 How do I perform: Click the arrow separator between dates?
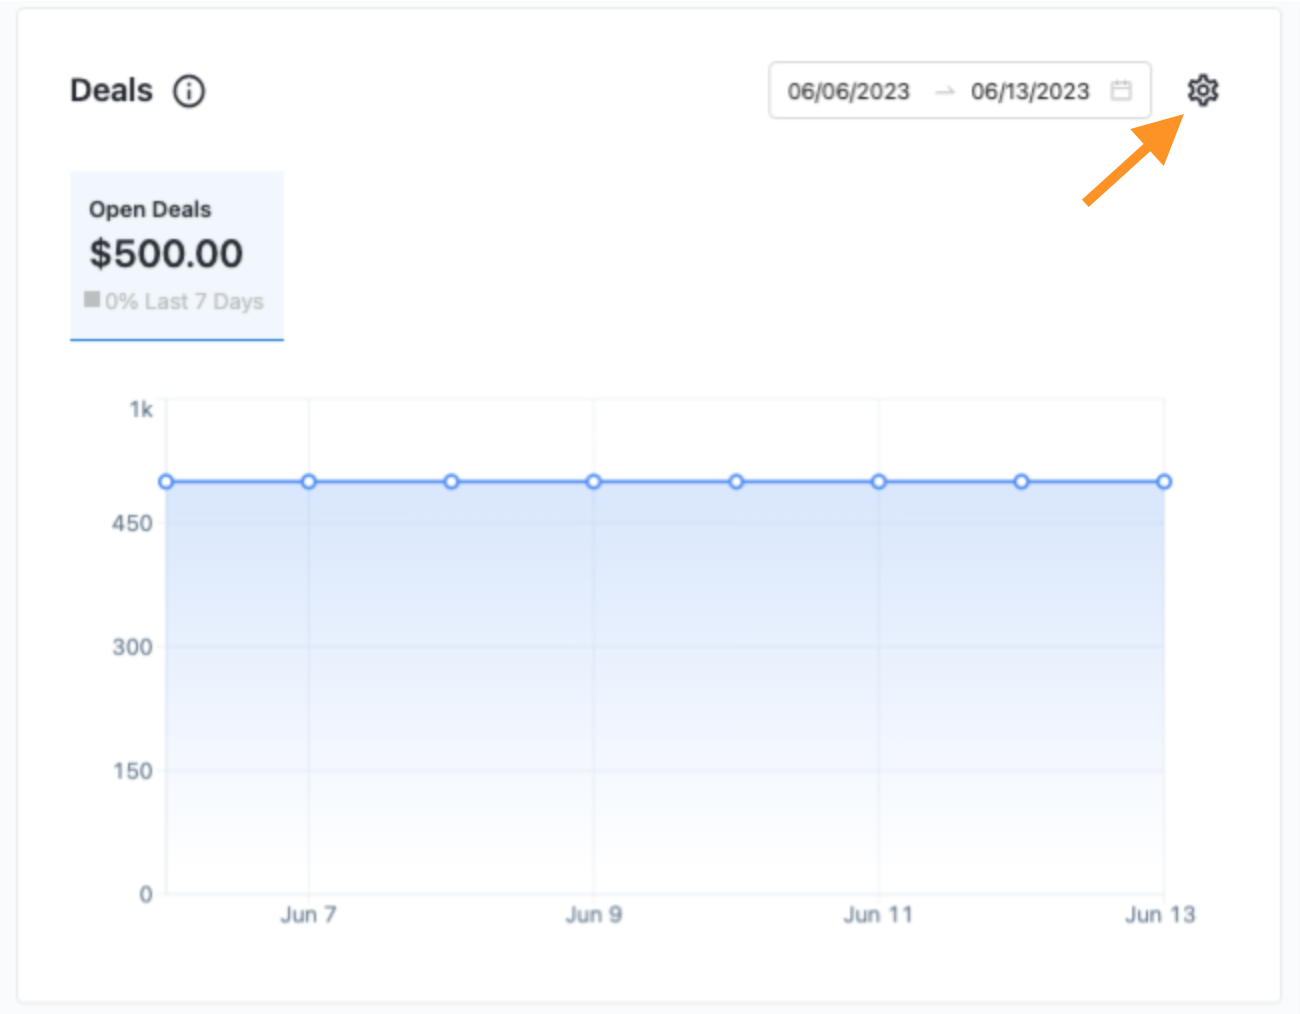click(944, 92)
